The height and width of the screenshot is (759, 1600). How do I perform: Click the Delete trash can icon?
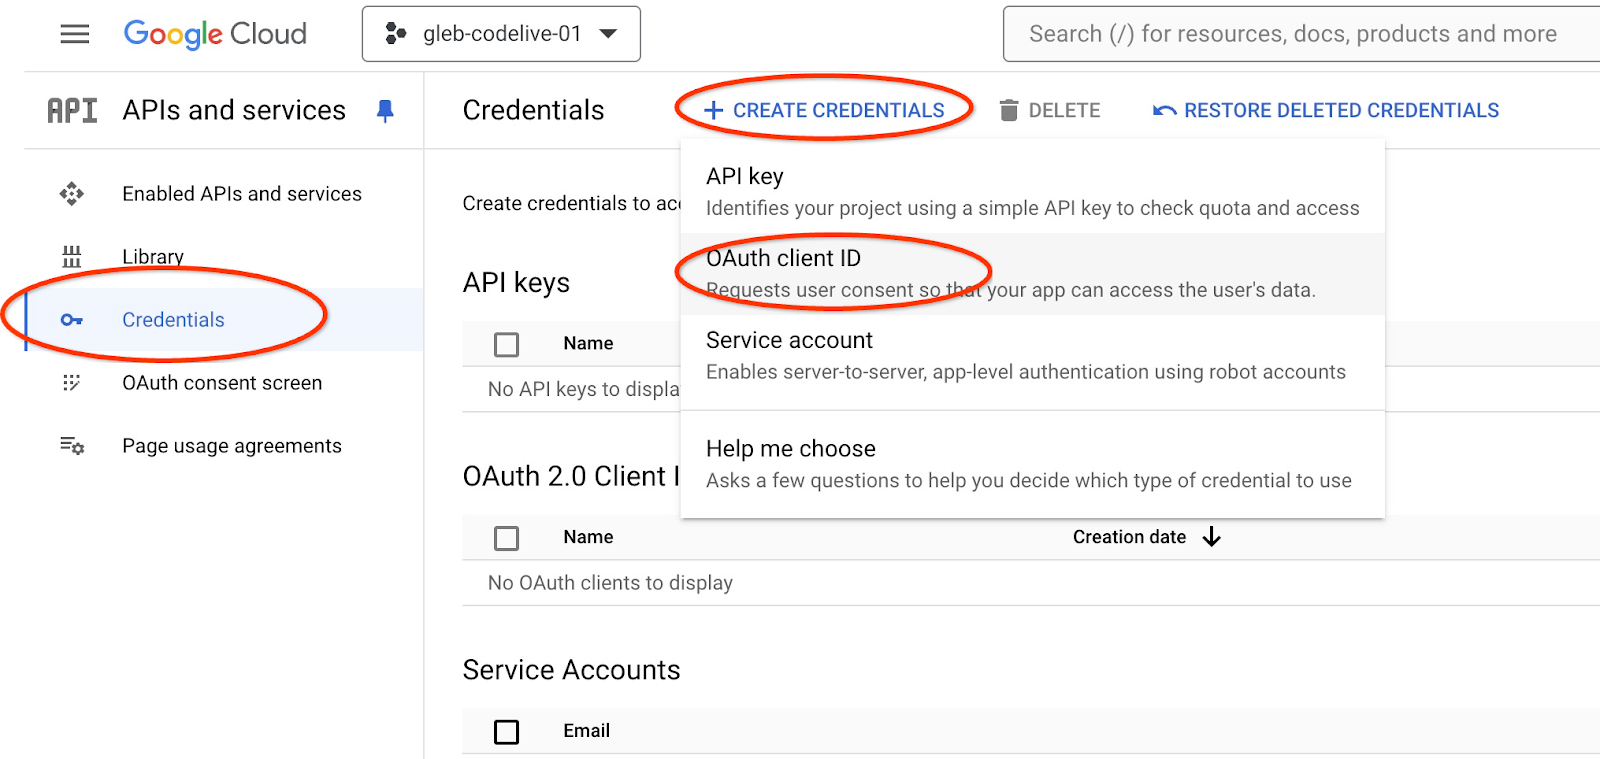[x=1009, y=111]
